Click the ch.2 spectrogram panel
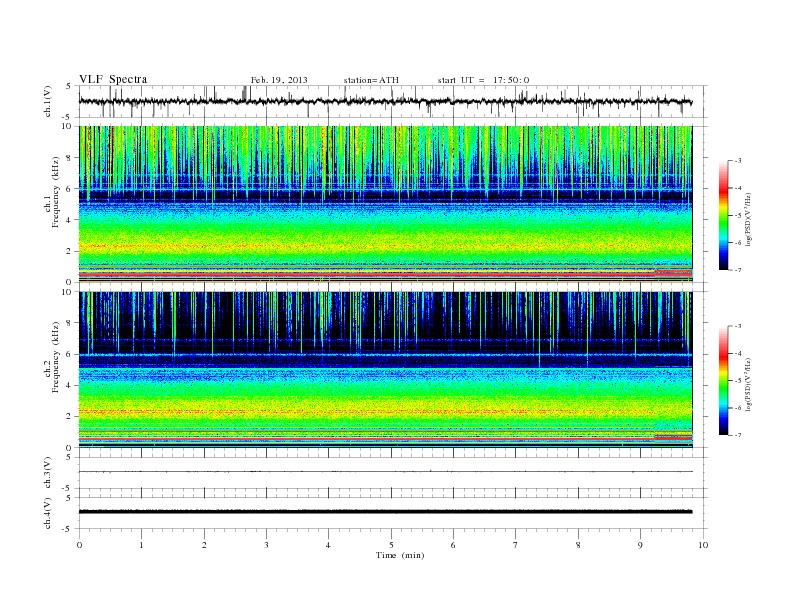Image resolution: width=792 pixels, height=612 pixels. pyautogui.click(x=385, y=370)
